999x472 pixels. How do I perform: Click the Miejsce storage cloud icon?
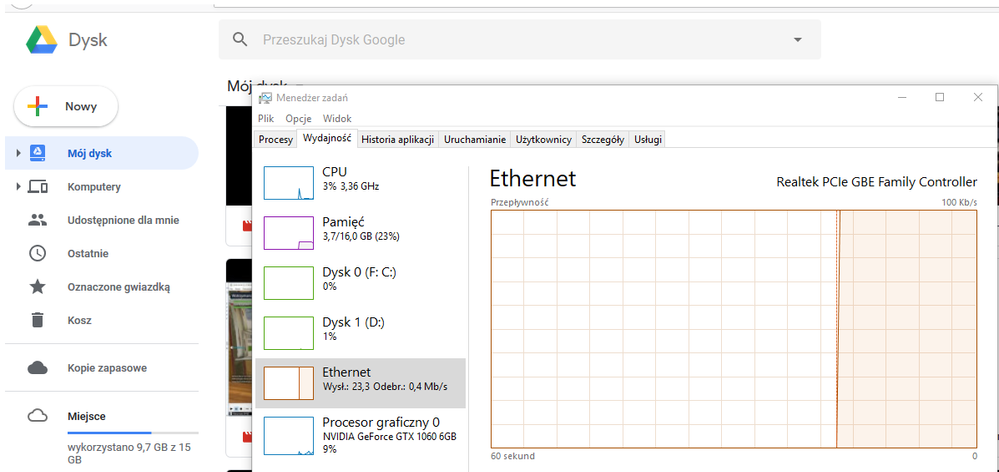tap(38, 416)
